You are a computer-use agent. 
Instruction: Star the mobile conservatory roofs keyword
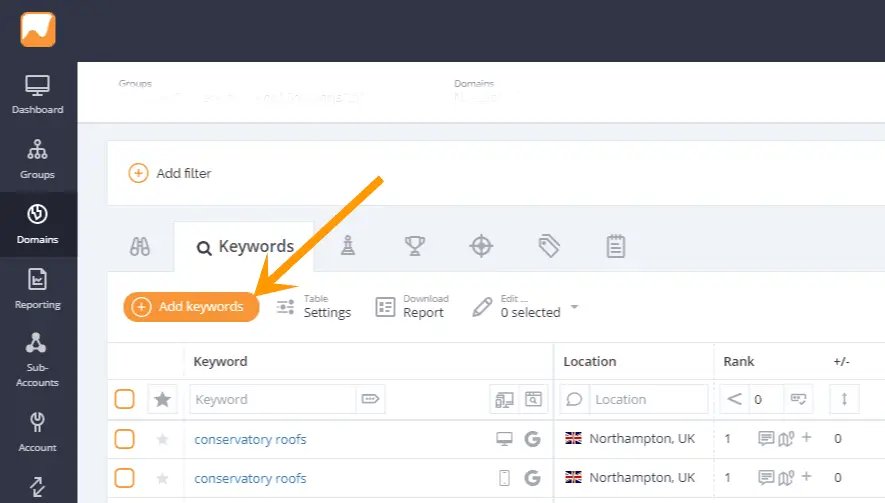163,478
